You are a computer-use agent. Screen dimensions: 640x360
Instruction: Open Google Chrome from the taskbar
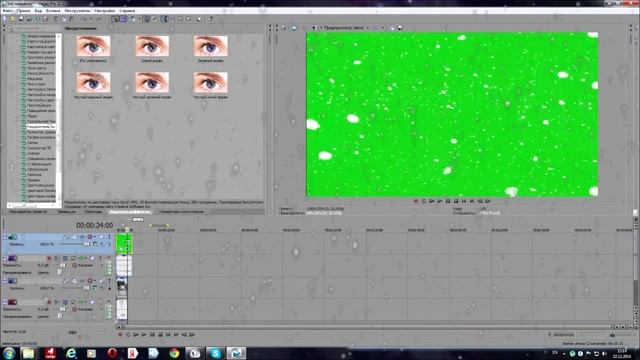coord(174,353)
